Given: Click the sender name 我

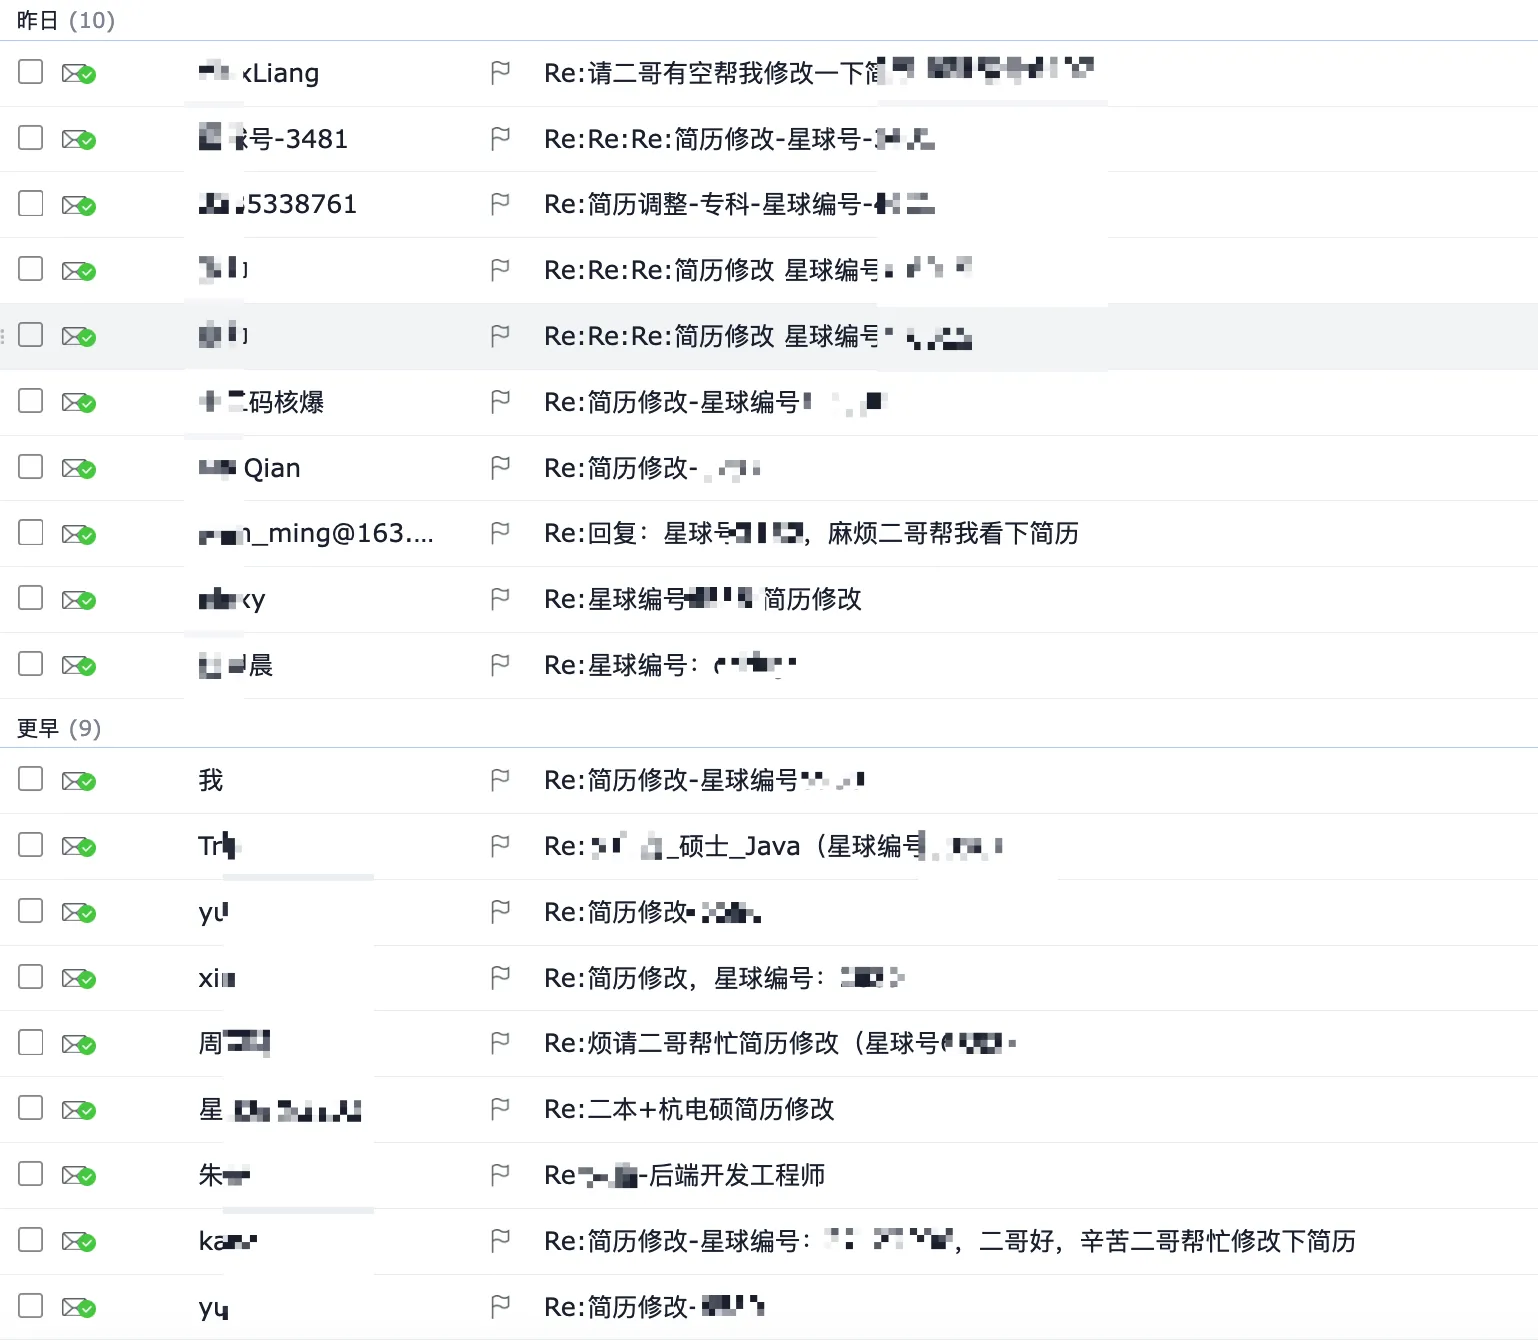Looking at the screenshot, I should click(x=211, y=780).
